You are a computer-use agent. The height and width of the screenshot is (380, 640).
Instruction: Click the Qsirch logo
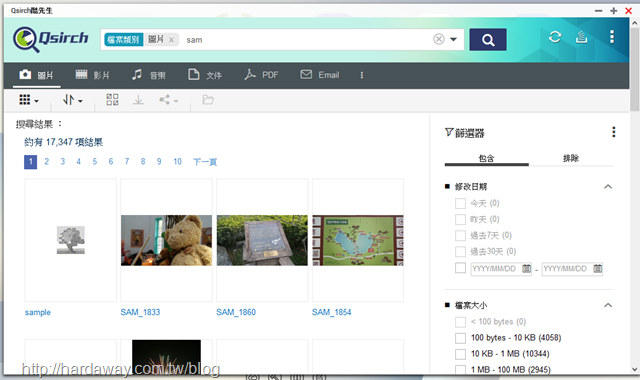click(51, 40)
